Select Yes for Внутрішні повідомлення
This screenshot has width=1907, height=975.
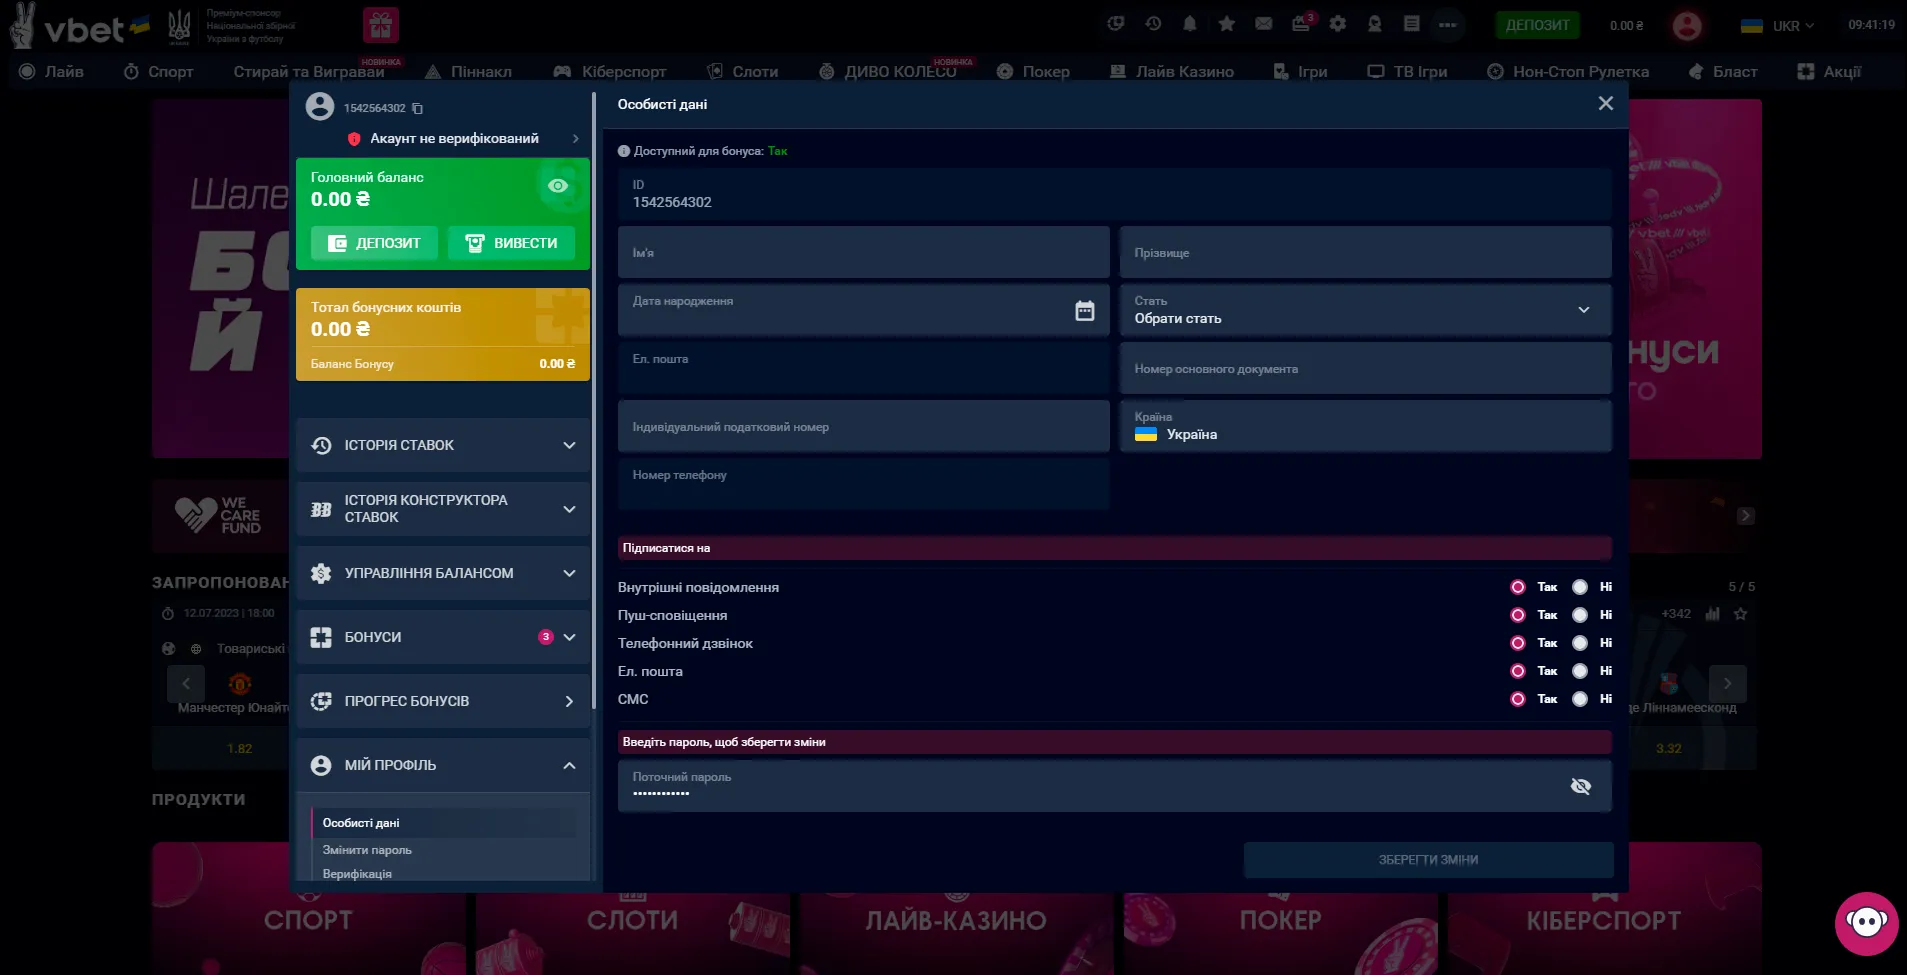pyautogui.click(x=1518, y=587)
